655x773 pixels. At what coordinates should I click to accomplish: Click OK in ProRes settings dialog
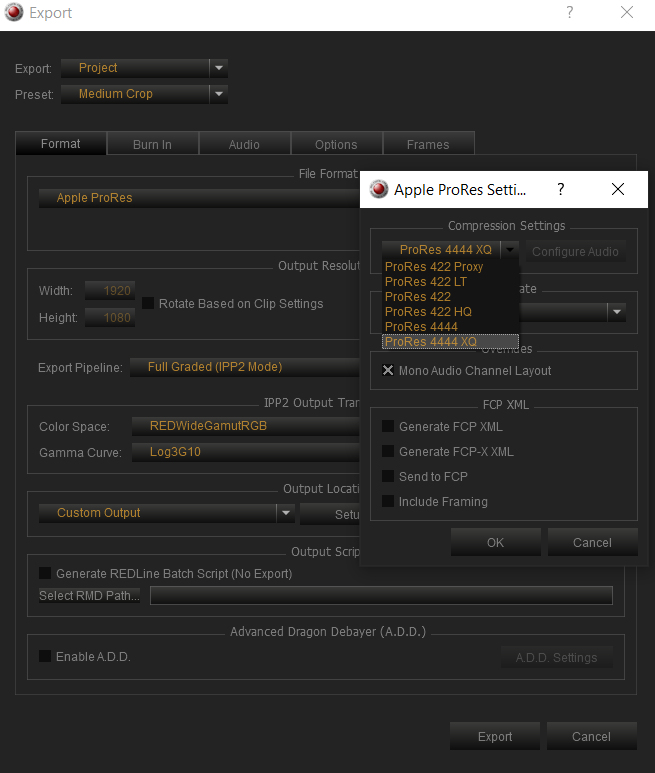tap(495, 542)
